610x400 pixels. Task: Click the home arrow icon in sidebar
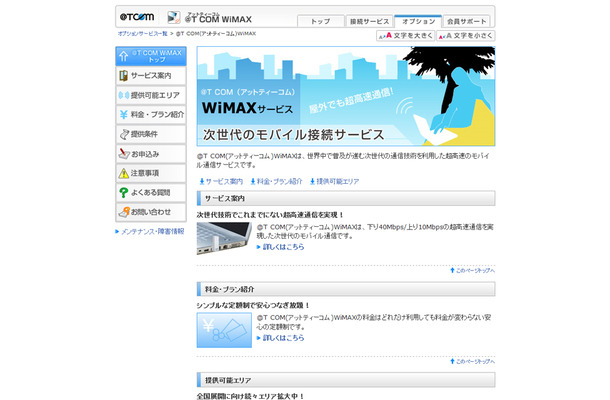pos(124,56)
